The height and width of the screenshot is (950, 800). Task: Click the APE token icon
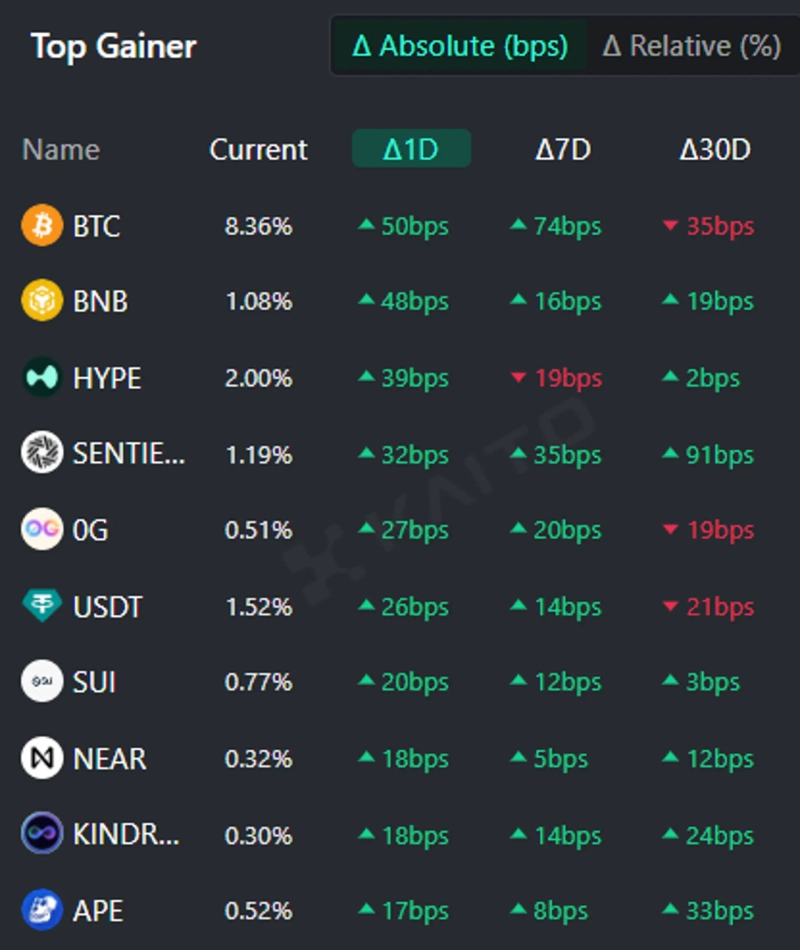42,910
